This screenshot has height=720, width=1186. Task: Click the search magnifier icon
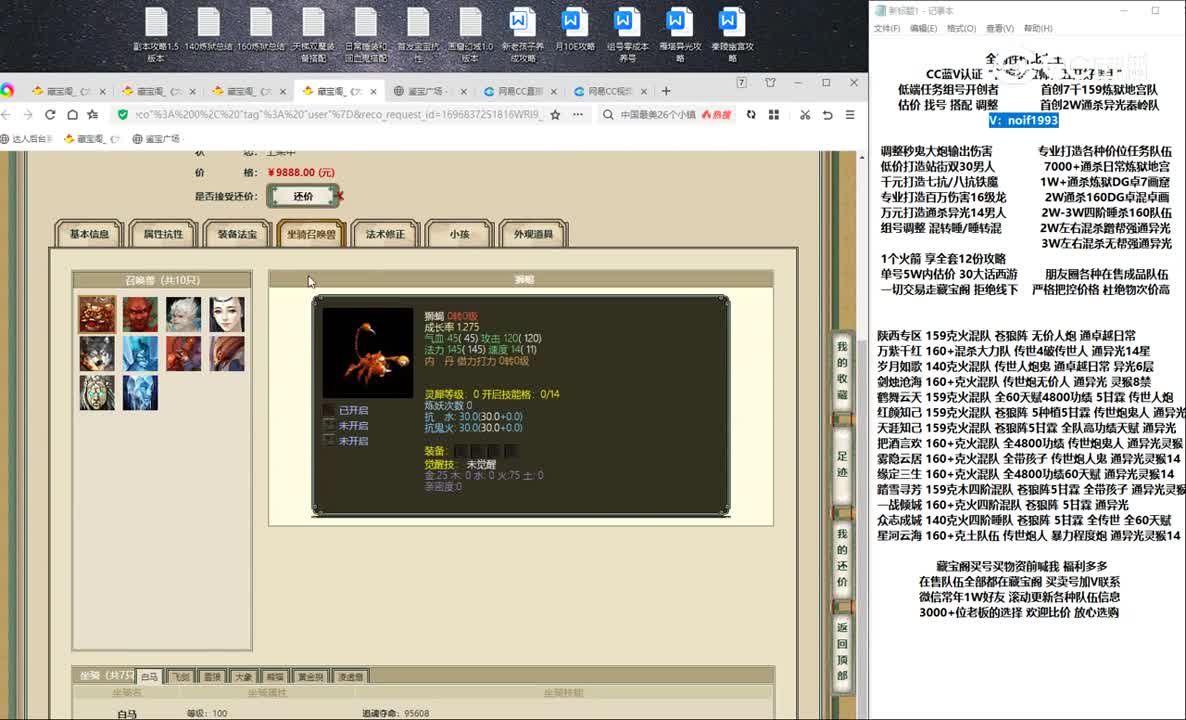tap(608, 115)
